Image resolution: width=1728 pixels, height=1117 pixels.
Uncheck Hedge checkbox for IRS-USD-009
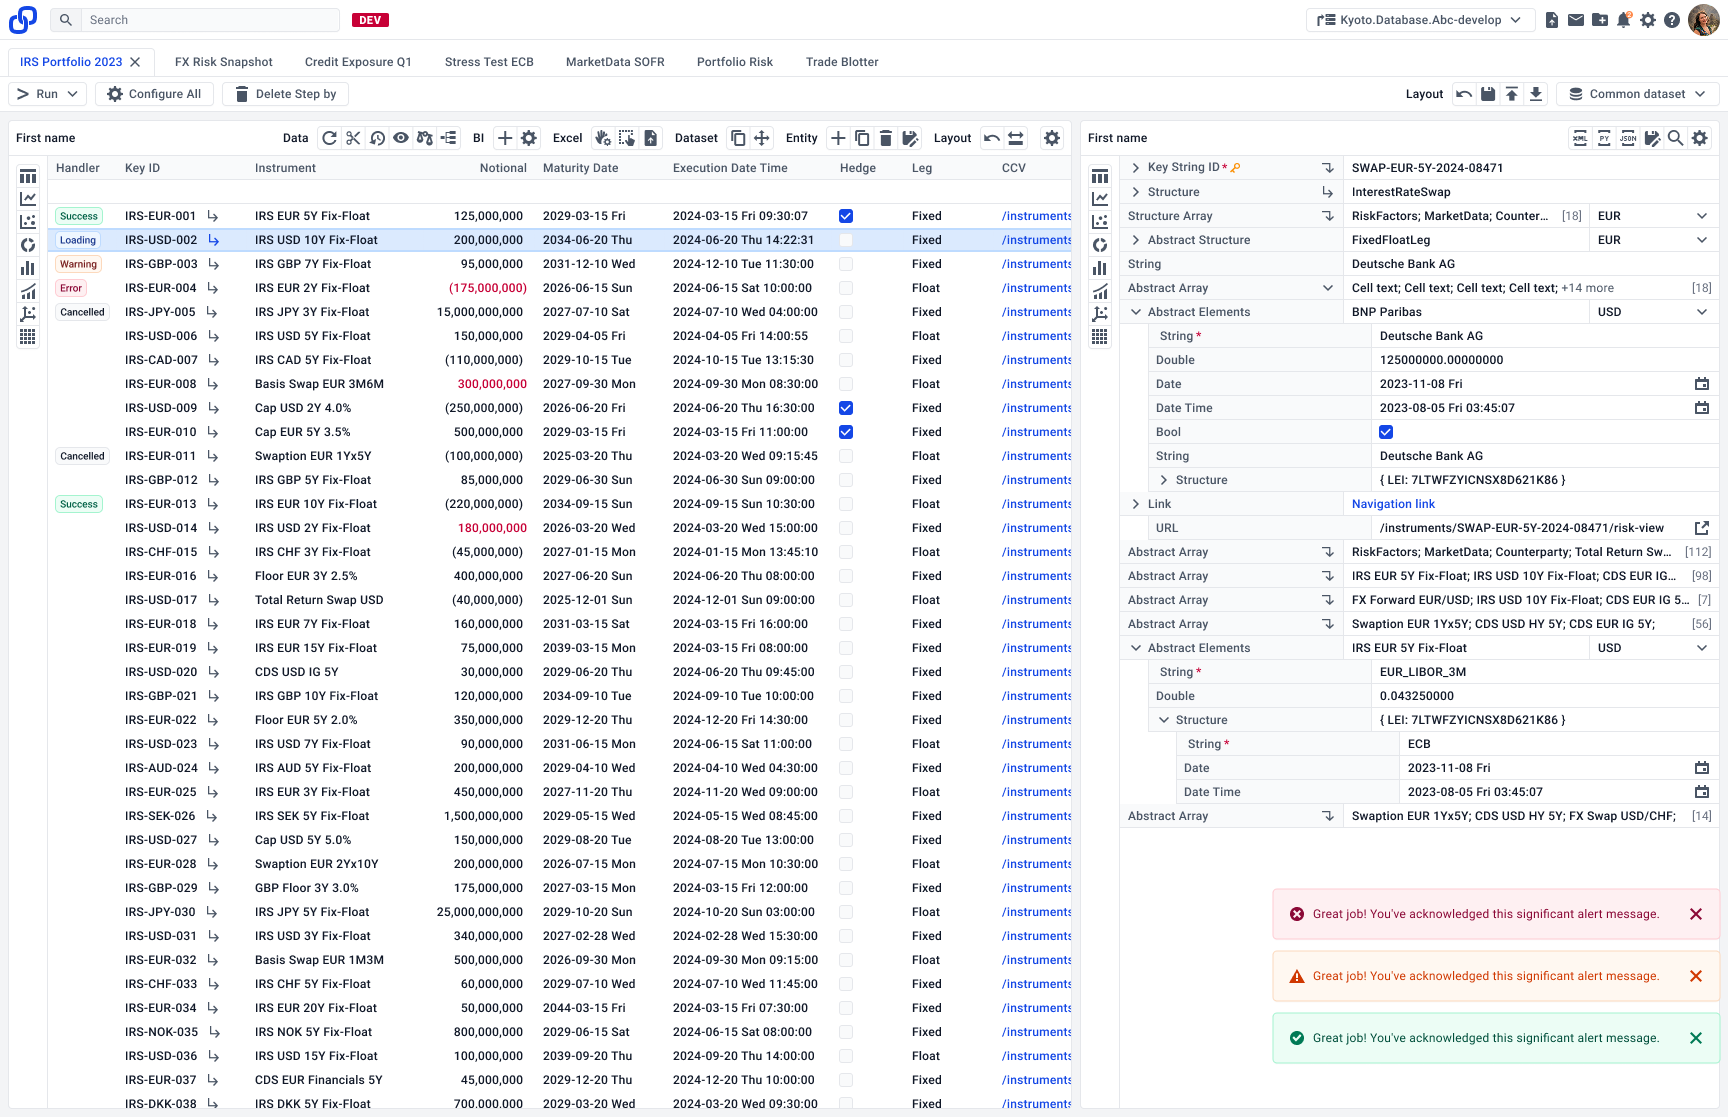[x=846, y=408]
